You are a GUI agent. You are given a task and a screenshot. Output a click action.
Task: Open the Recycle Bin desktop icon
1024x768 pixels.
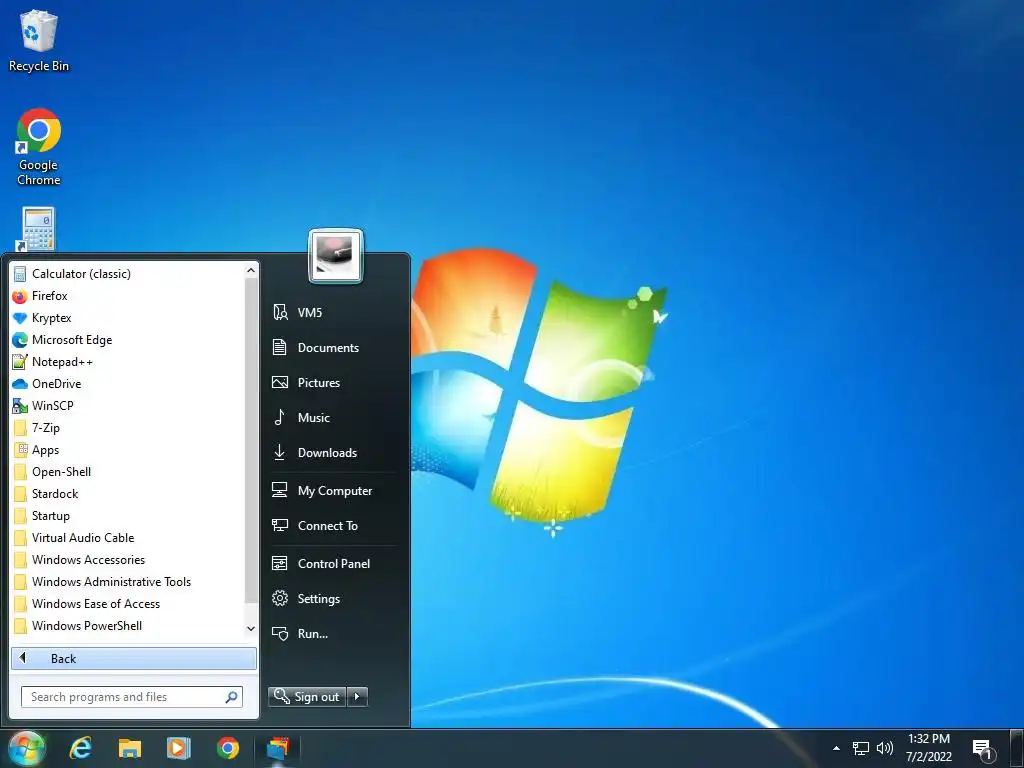tap(39, 40)
